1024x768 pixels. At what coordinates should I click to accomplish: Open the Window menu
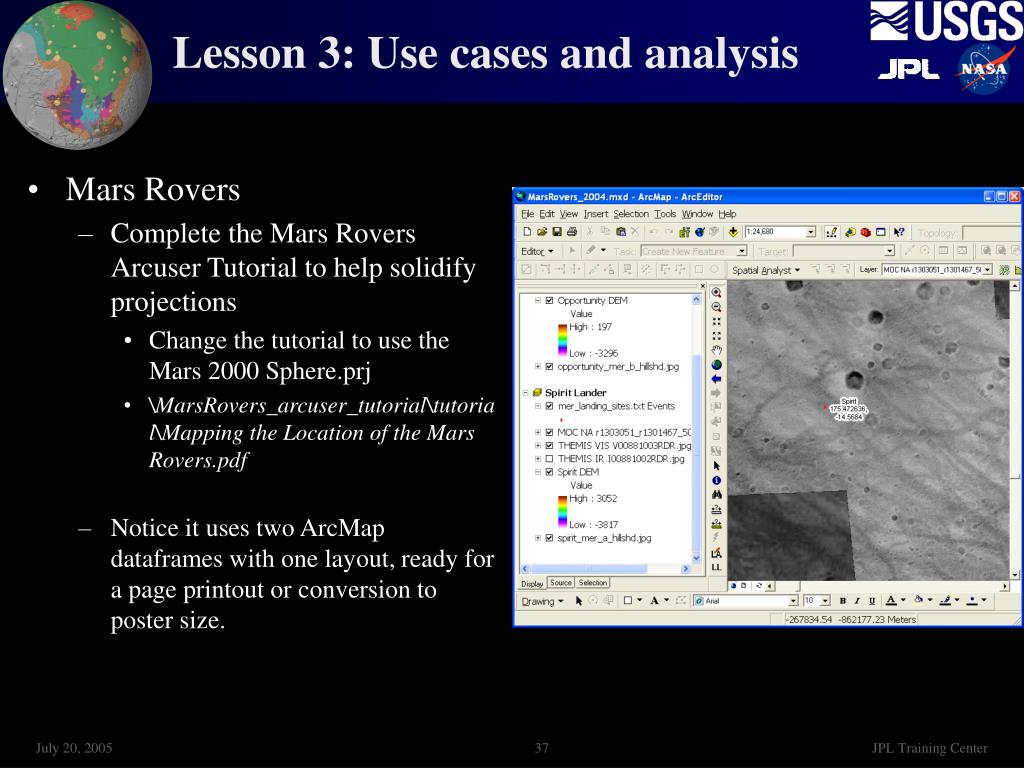pos(697,214)
